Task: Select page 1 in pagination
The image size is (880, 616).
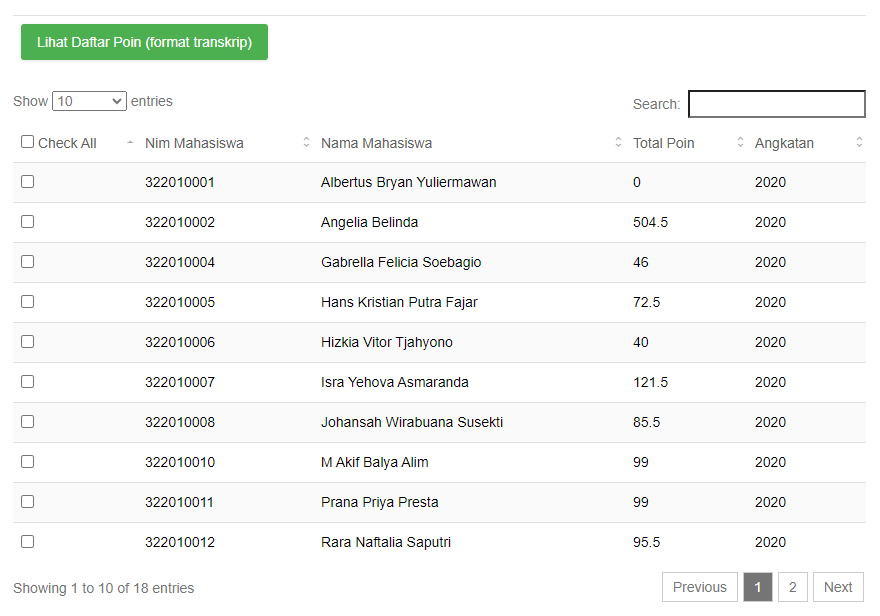Action: coord(758,587)
